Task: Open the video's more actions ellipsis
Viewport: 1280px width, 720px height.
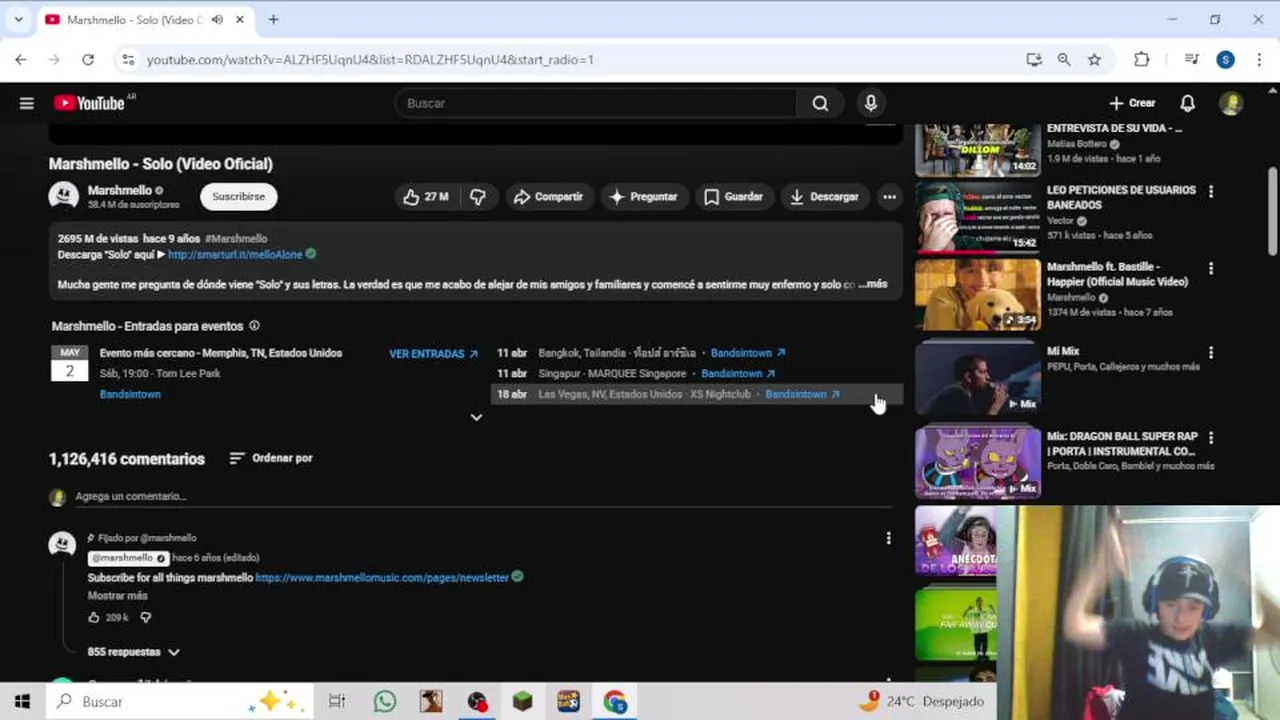Action: (x=889, y=197)
